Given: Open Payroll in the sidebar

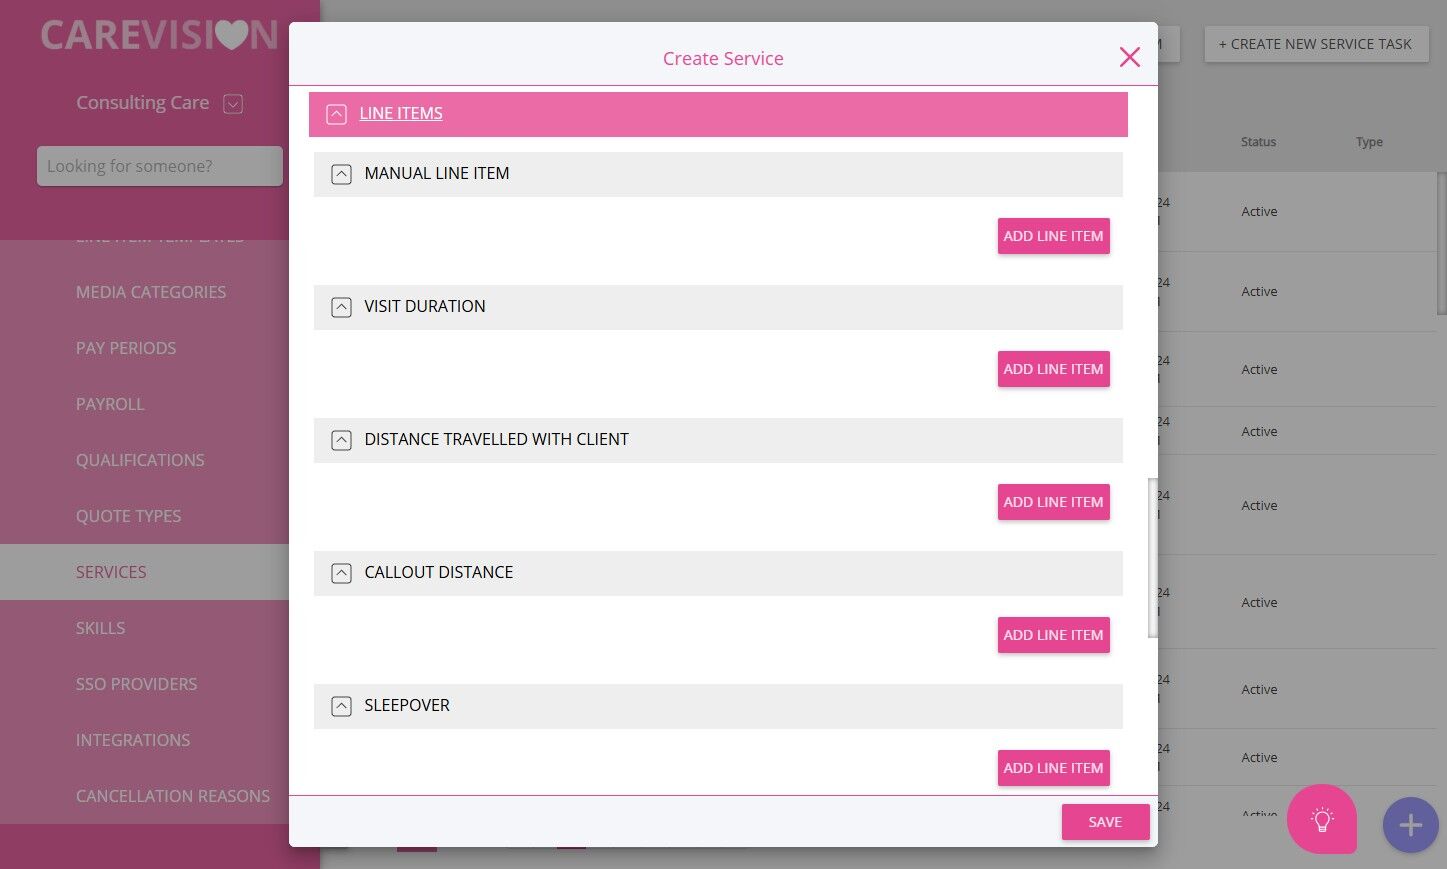Looking at the screenshot, I should 110,404.
